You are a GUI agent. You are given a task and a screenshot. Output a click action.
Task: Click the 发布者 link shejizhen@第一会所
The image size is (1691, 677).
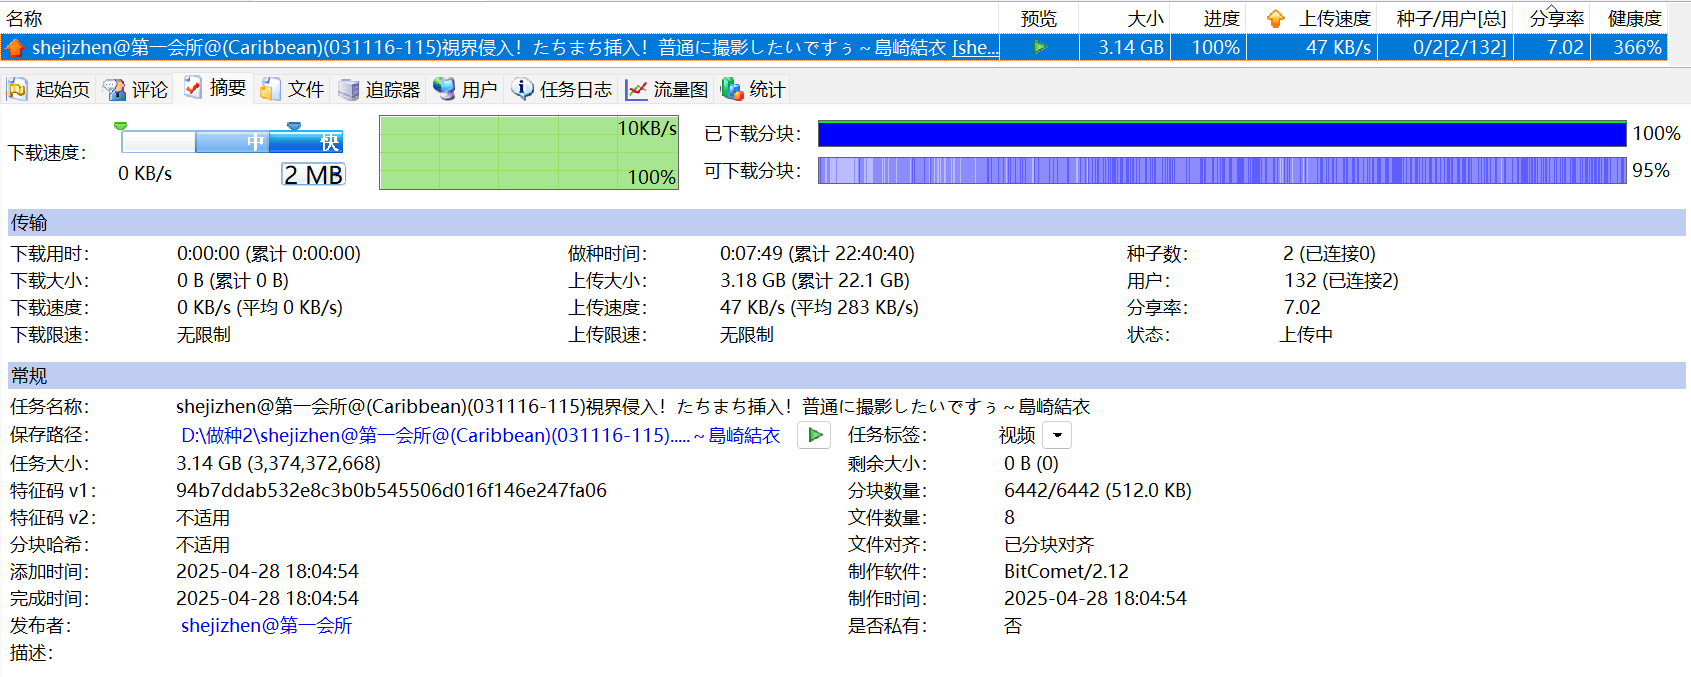(266, 626)
